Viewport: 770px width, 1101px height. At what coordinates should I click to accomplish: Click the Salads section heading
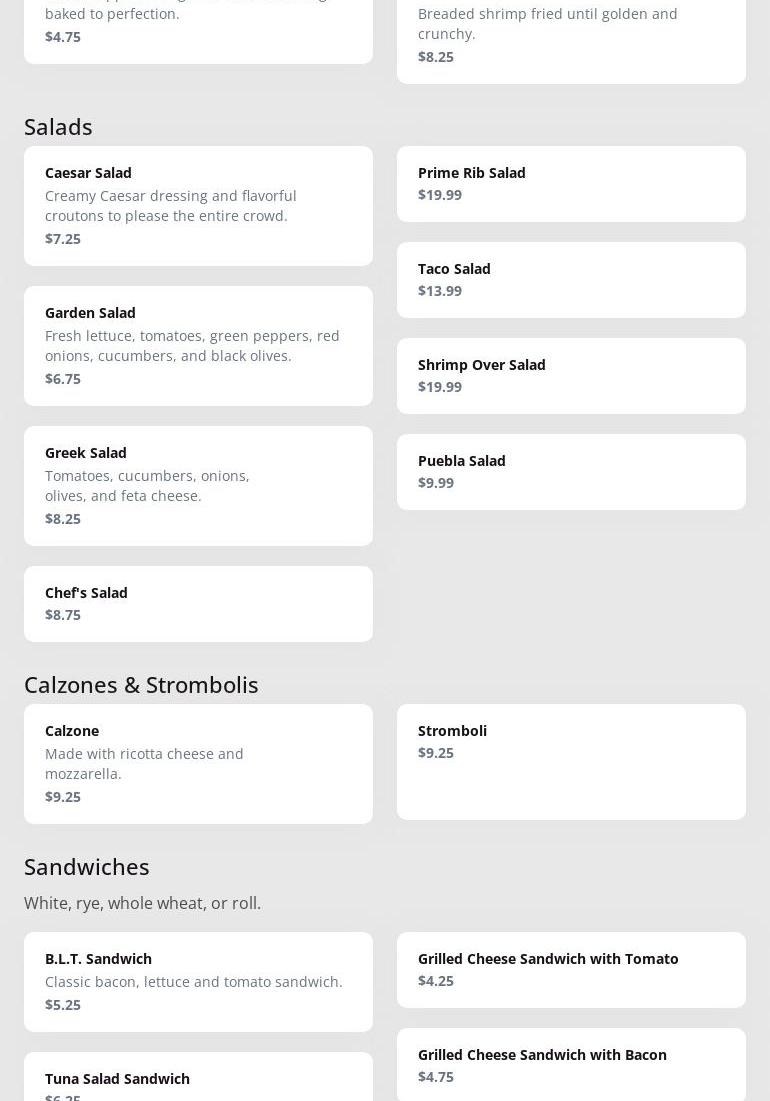[58, 126]
